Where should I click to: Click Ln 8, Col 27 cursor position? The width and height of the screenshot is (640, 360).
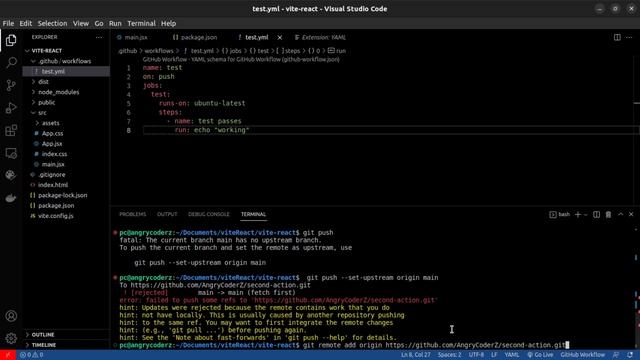click(x=416, y=355)
